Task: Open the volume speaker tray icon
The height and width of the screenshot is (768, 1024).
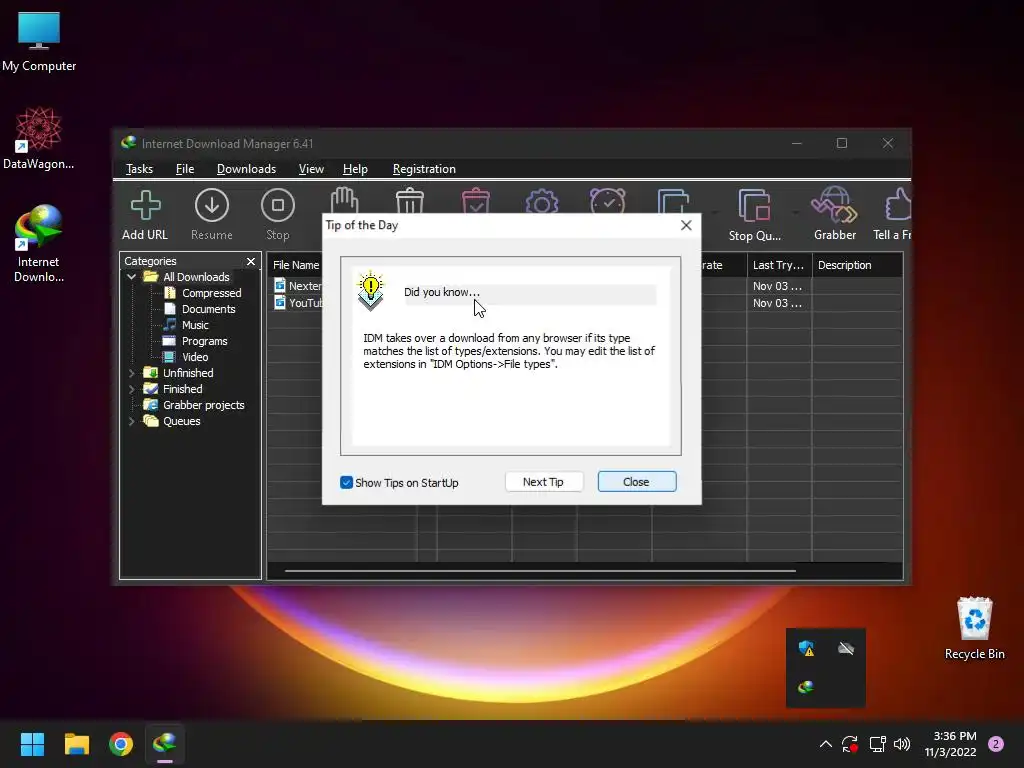Action: [x=902, y=744]
